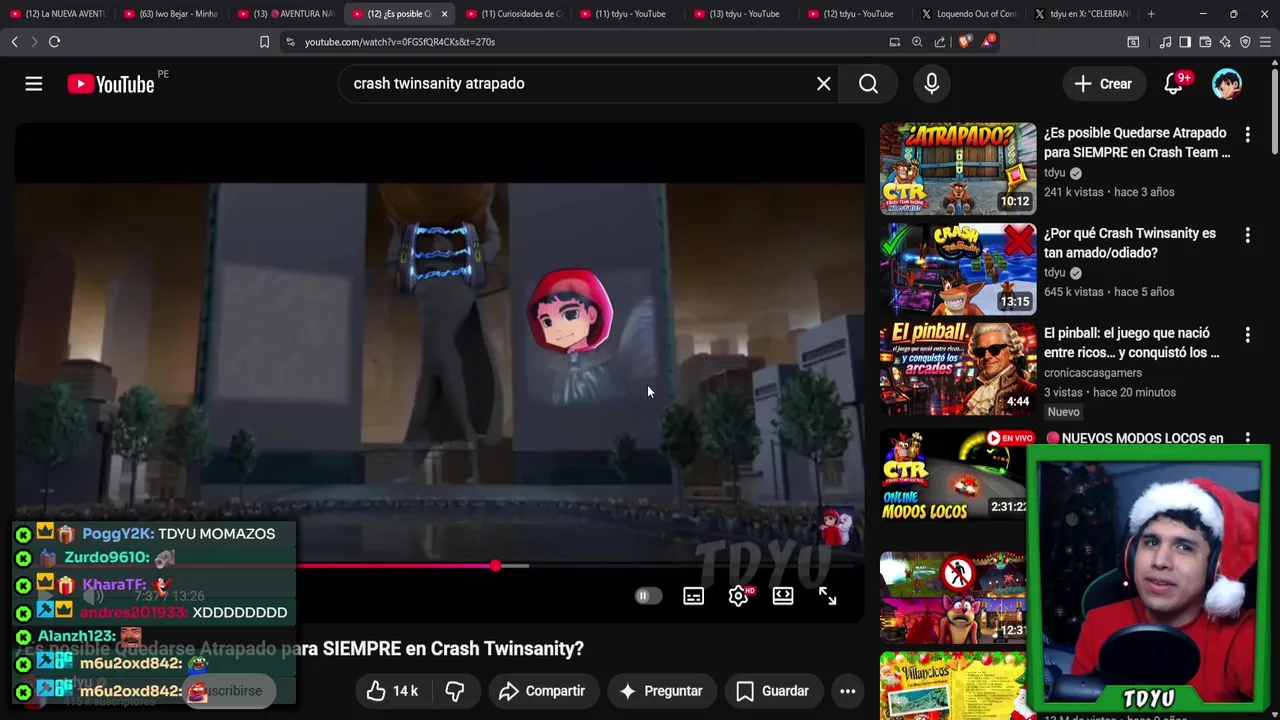Switch to the tdyu en X tab
1280x720 pixels.
[1084, 14]
